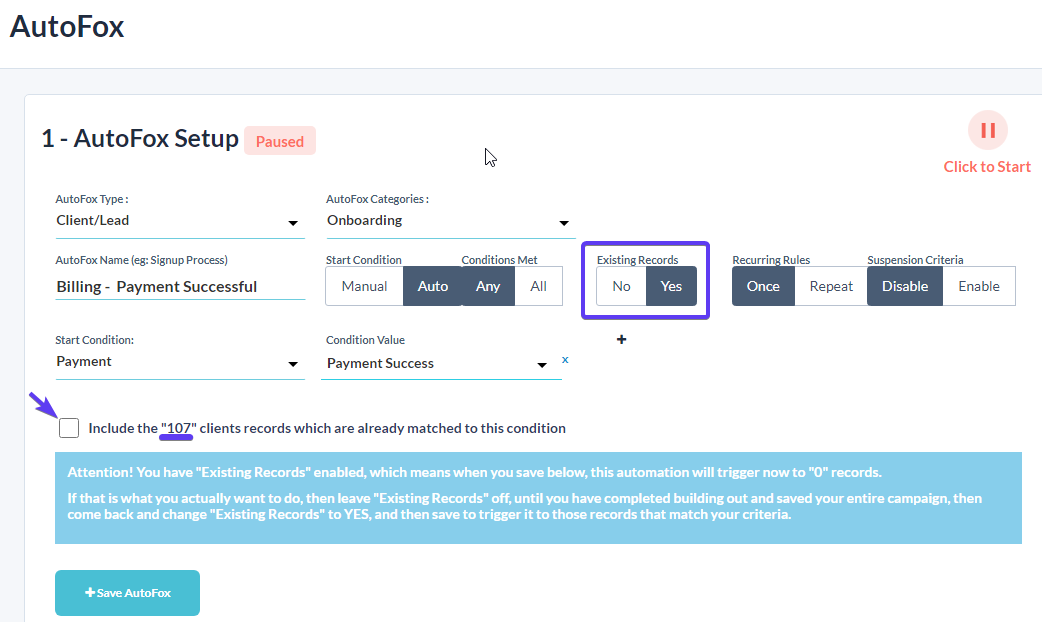This screenshot has width=1042, height=622.
Task: Select Disable for Suspension Criteria
Action: (x=904, y=286)
